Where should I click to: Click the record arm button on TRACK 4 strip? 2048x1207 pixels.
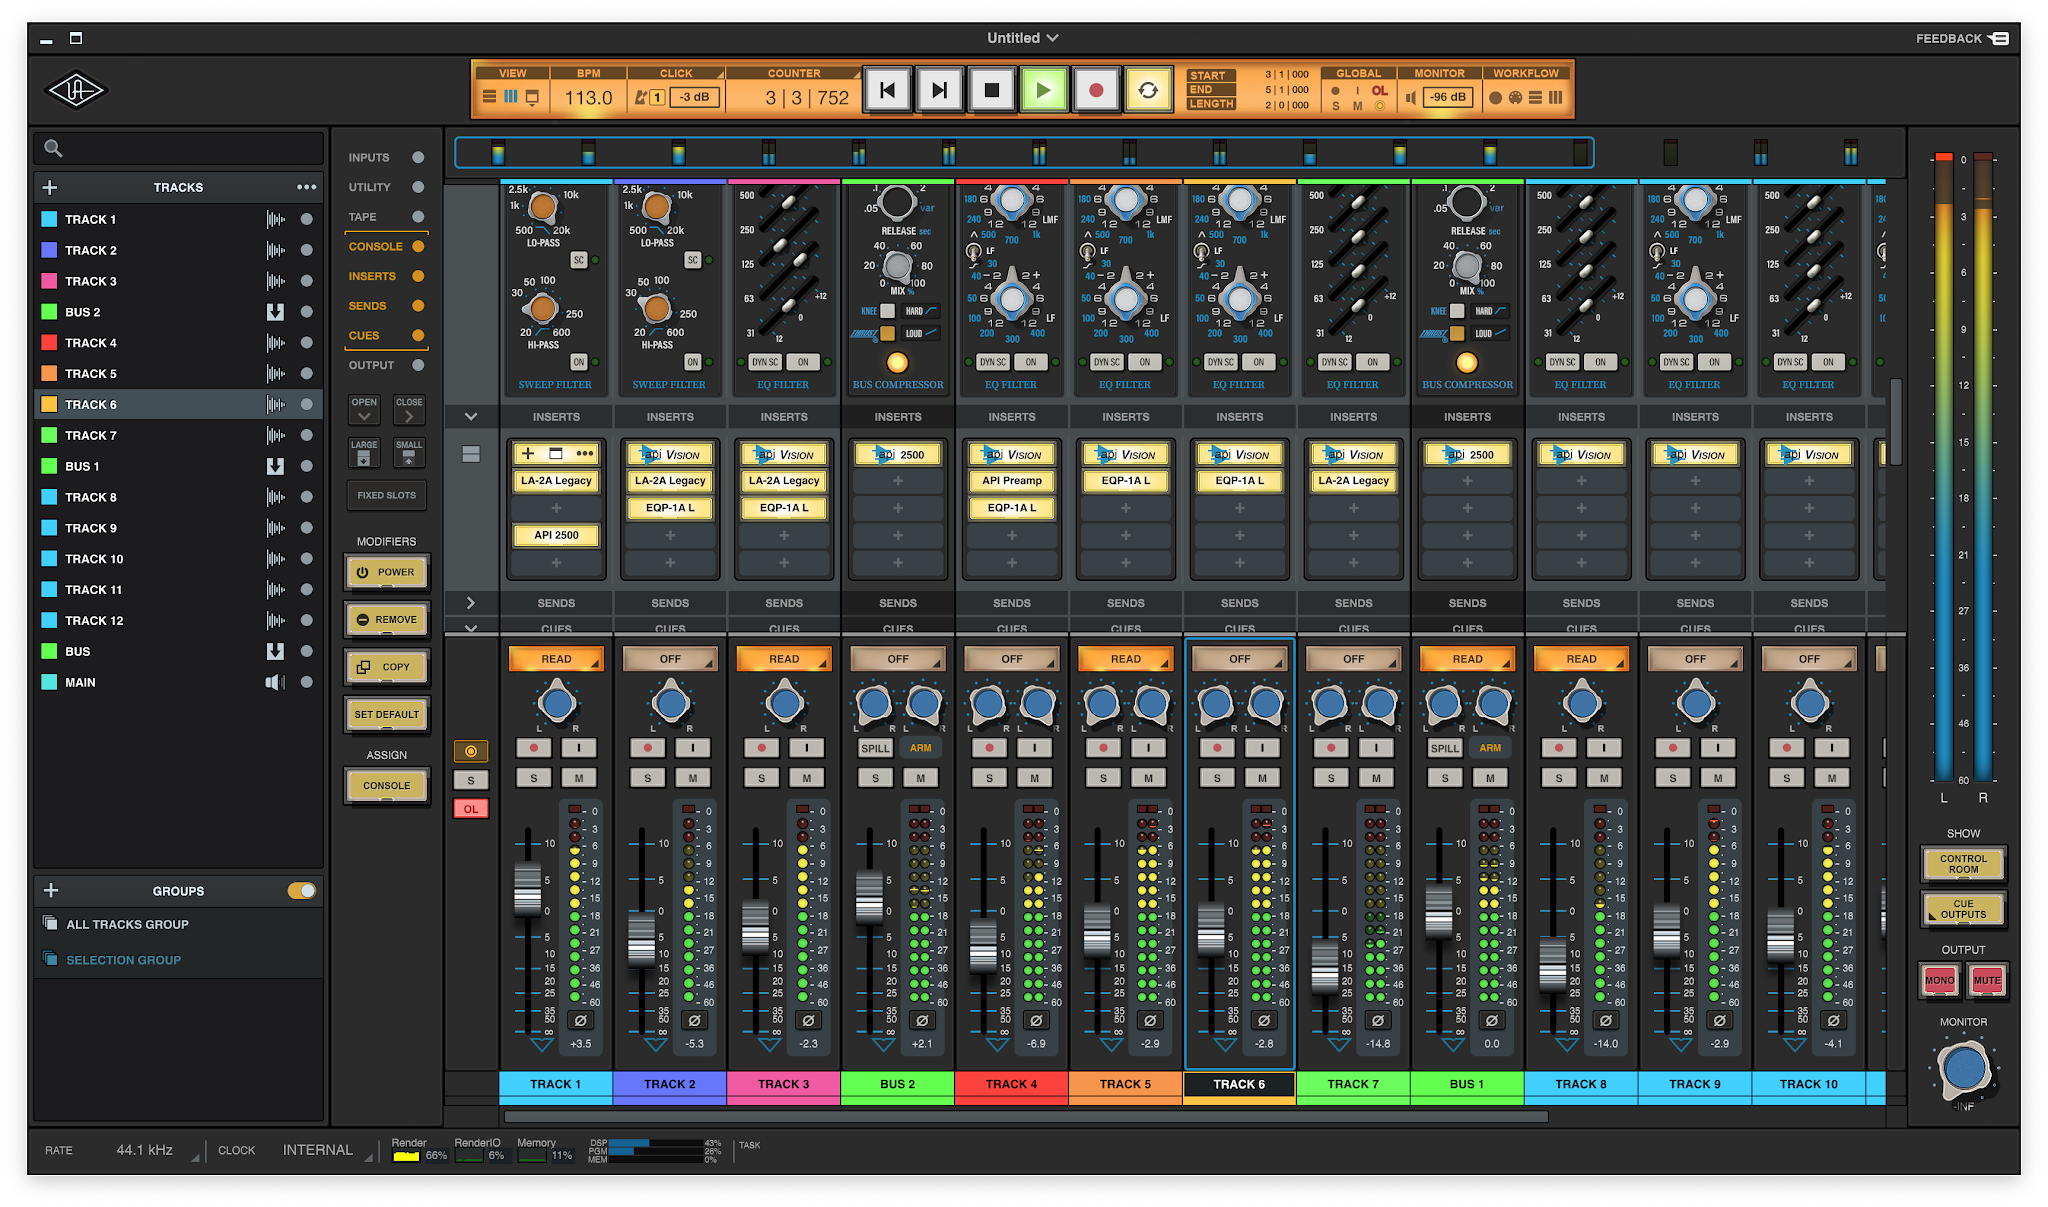coord(989,748)
